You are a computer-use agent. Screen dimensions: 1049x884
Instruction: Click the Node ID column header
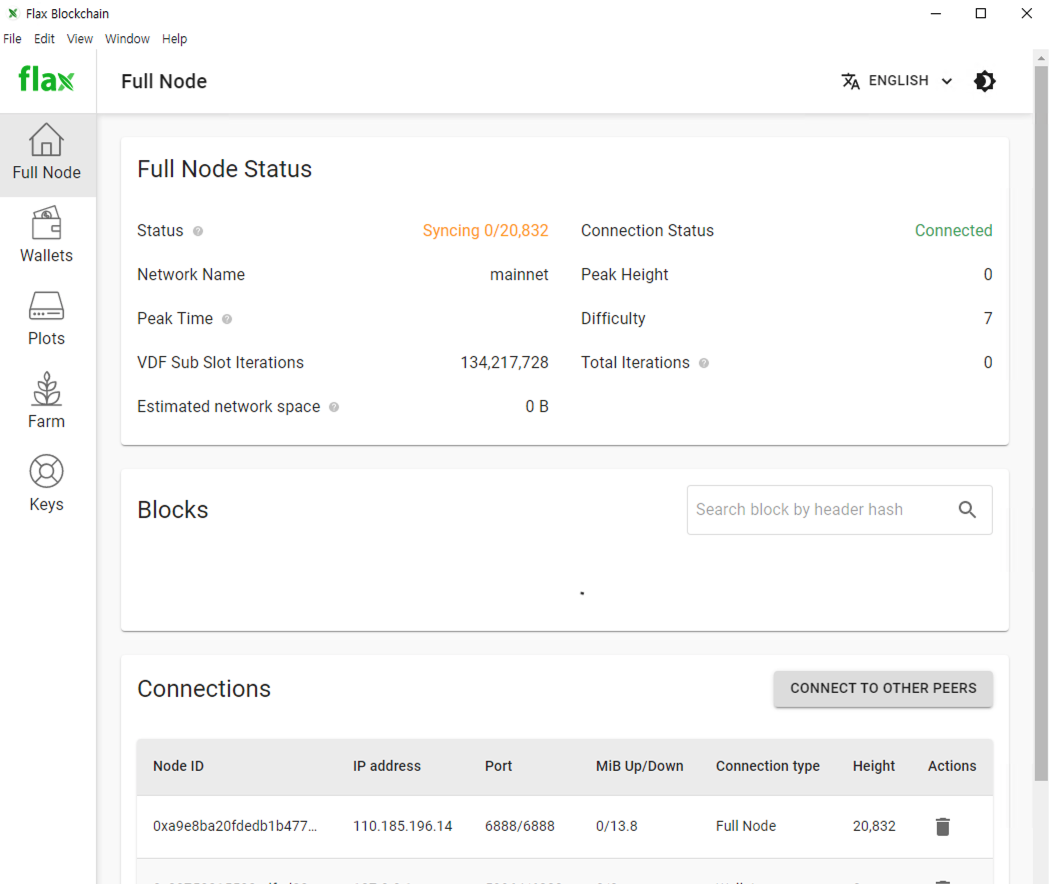click(179, 766)
